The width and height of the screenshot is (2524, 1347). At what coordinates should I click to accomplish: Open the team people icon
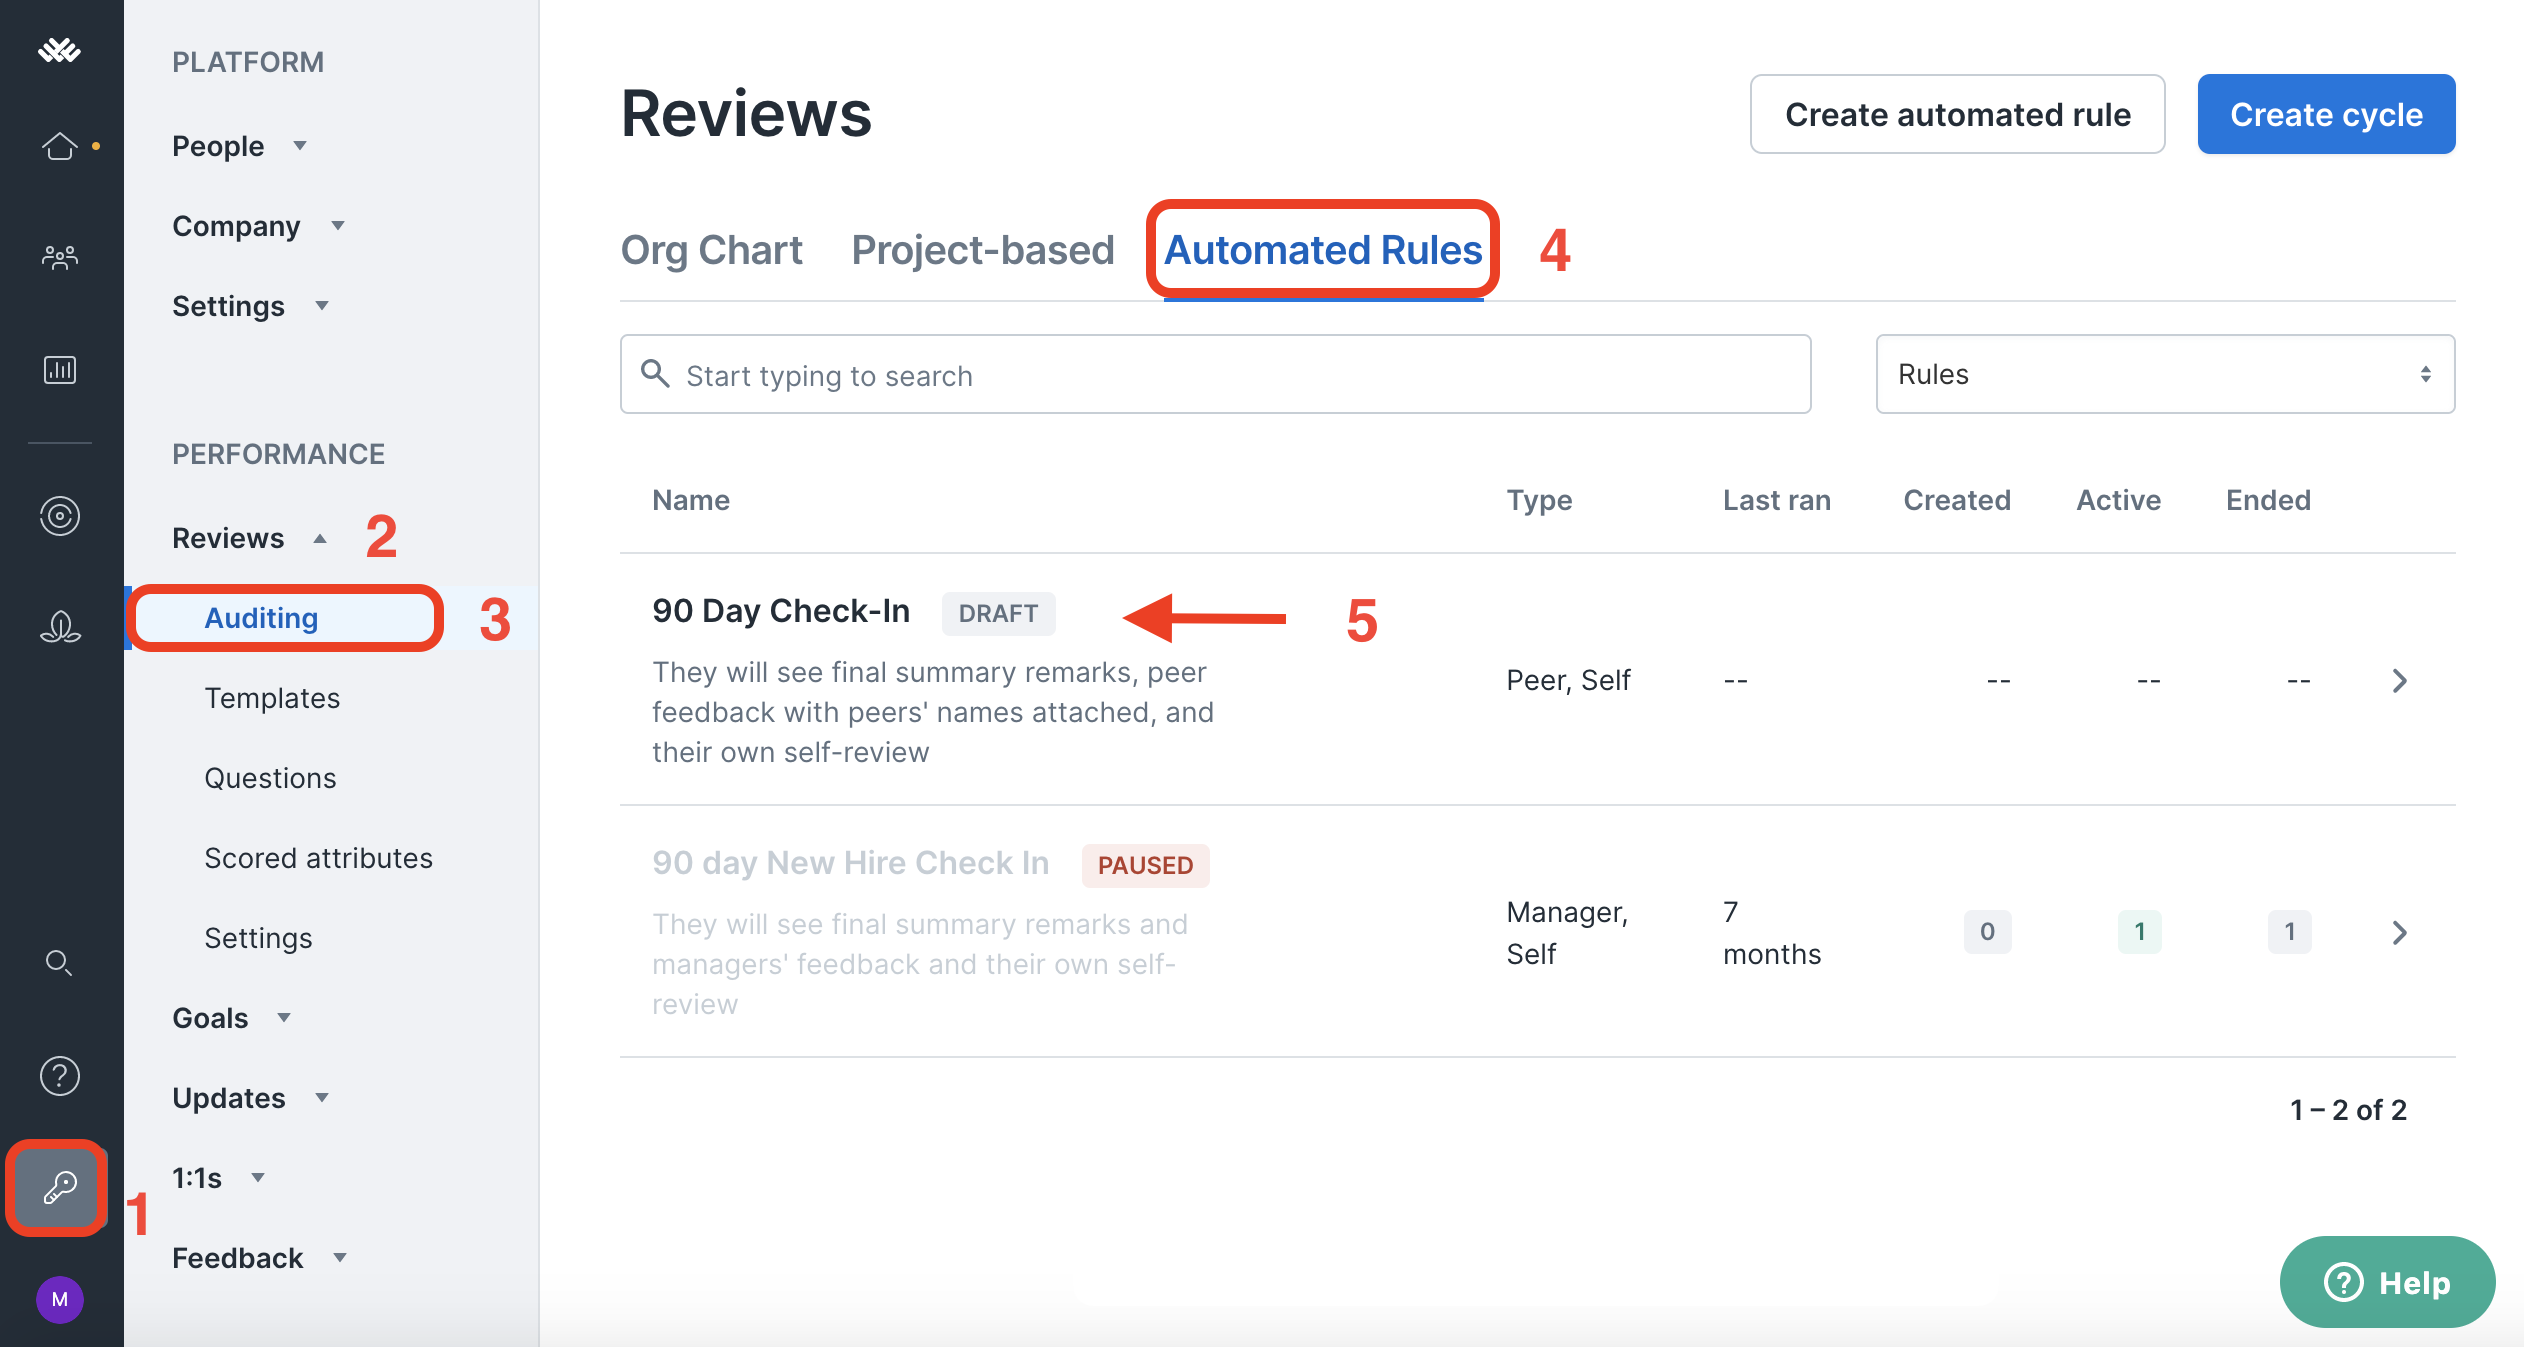(x=60, y=258)
